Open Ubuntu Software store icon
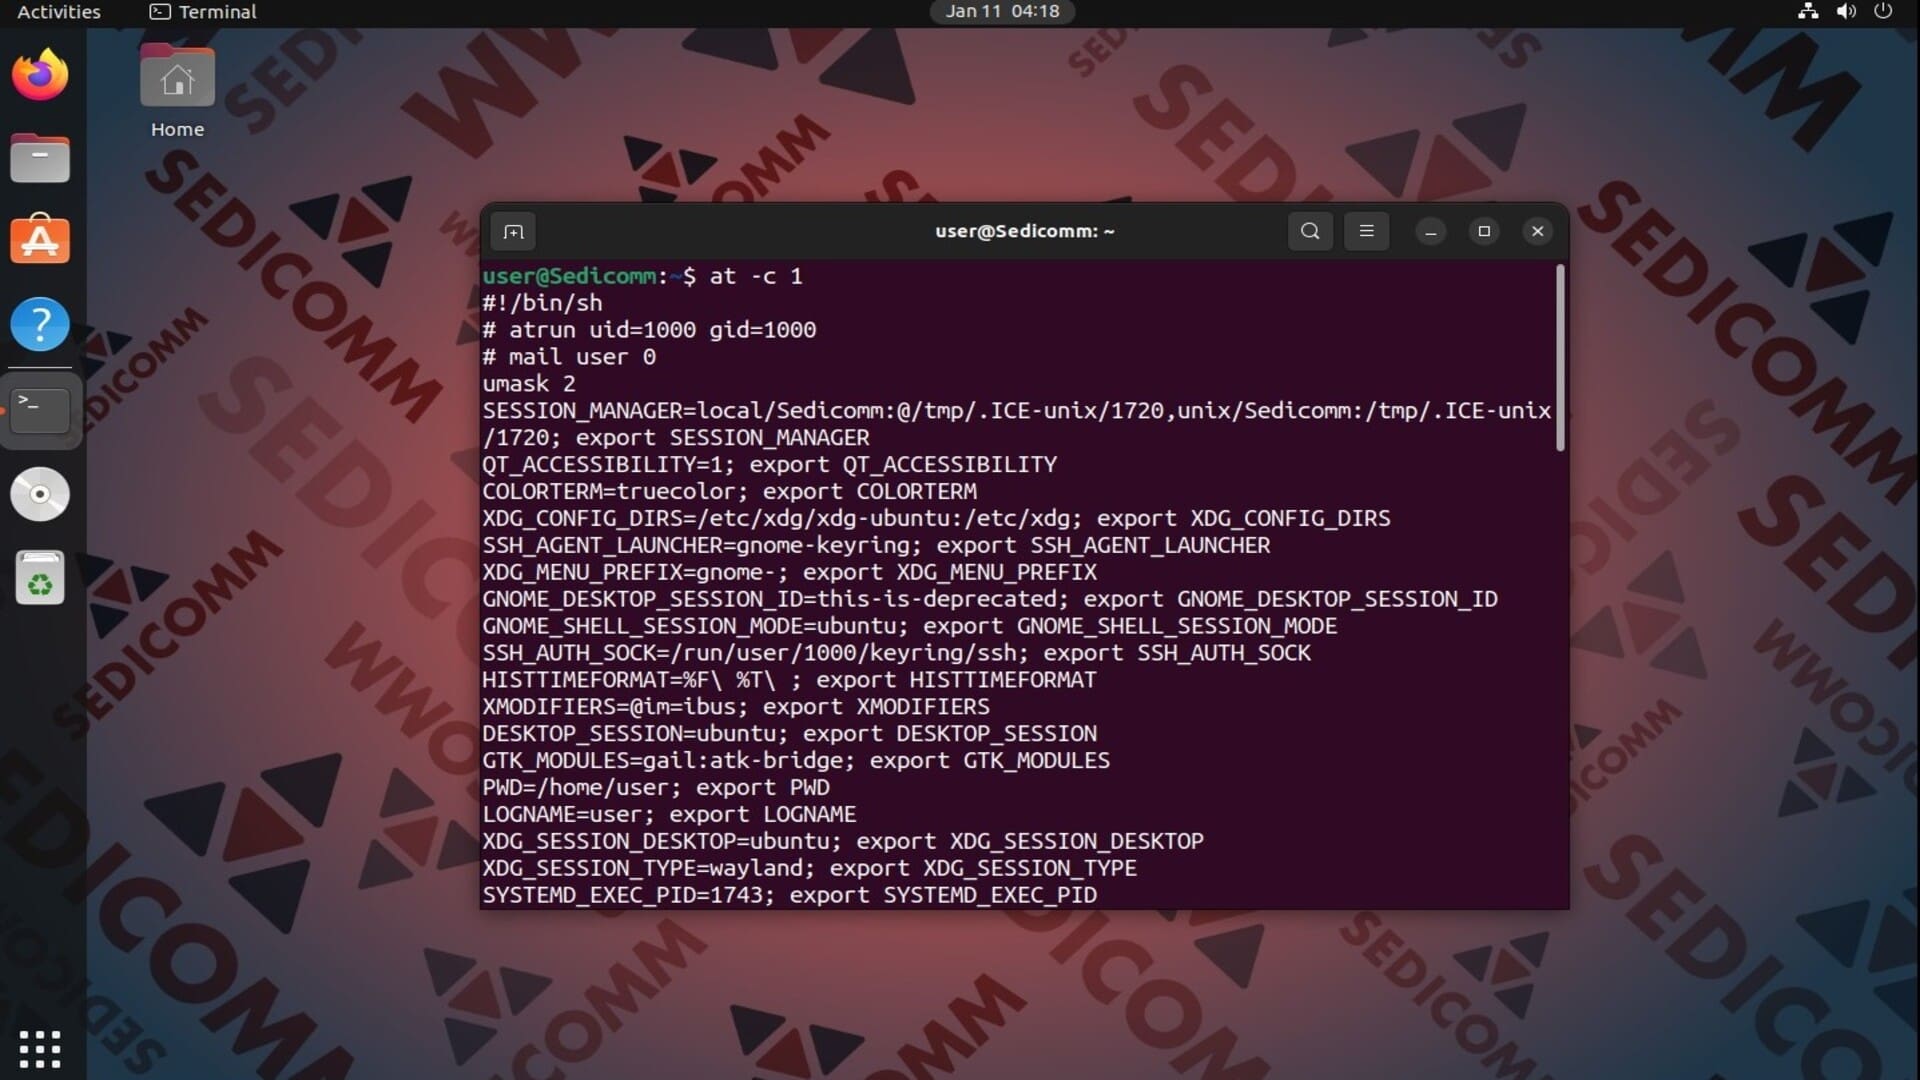 point(40,240)
